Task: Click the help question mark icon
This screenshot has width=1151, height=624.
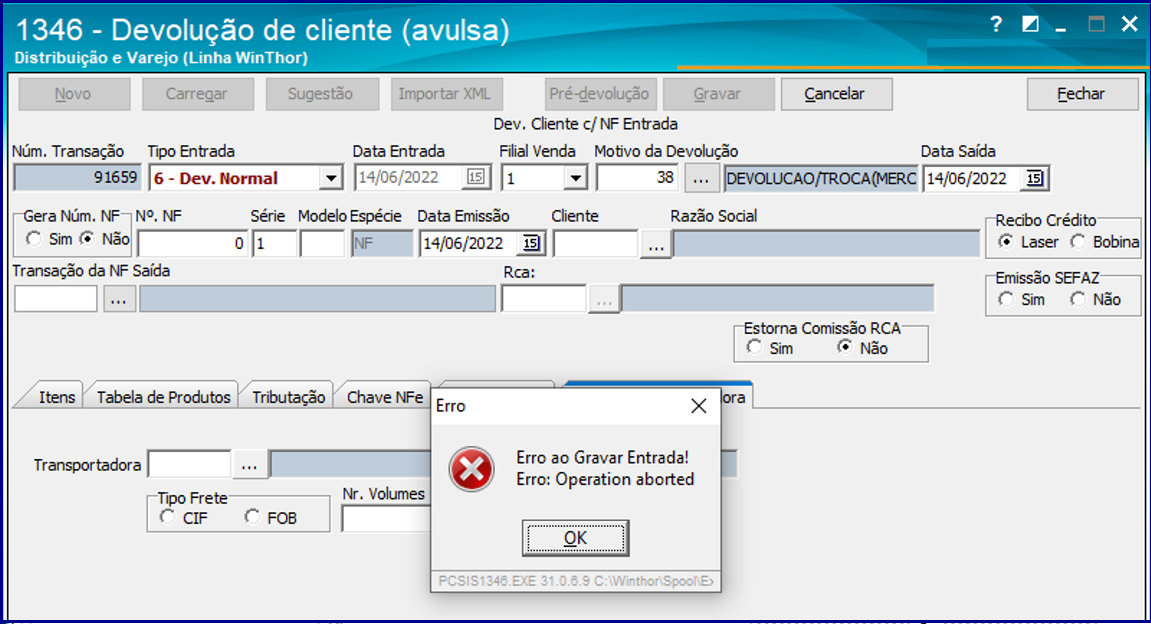Action: point(996,24)
